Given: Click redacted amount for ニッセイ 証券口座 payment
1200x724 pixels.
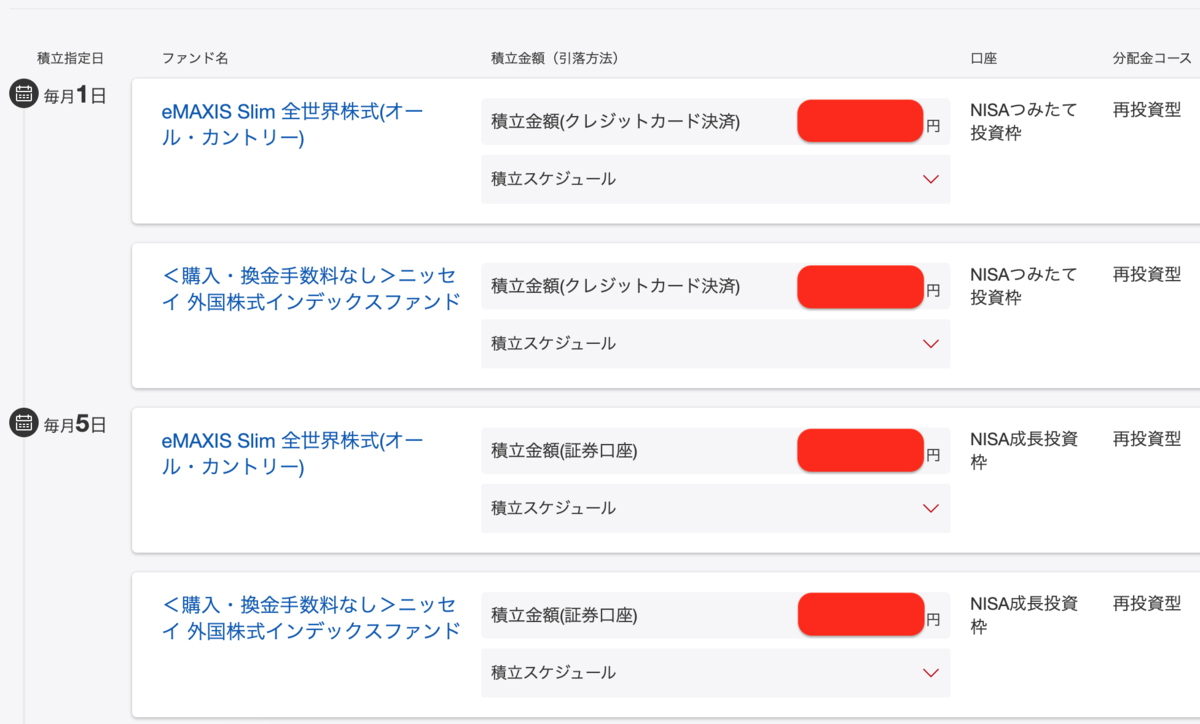Looking at the screenshot, I should tap(860, 614).
